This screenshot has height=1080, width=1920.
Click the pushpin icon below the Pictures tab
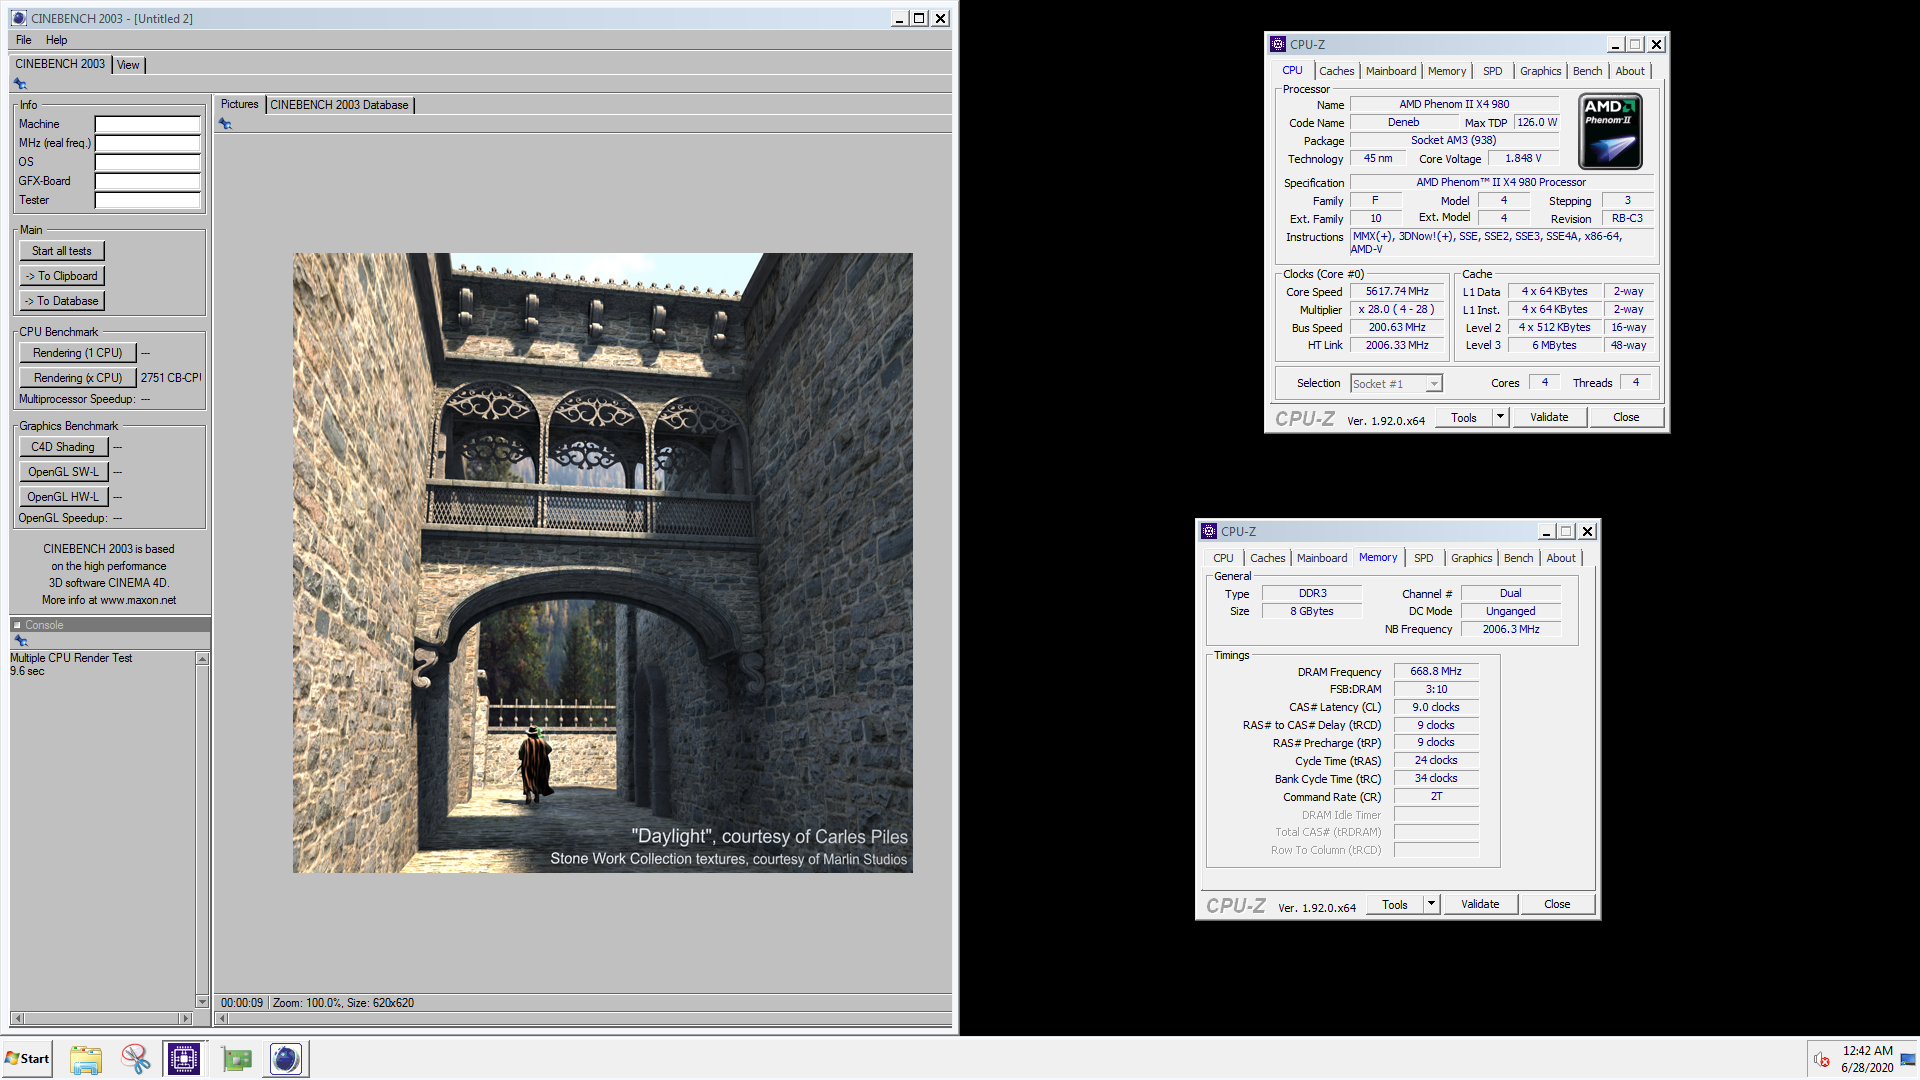[x=225, y=124]
